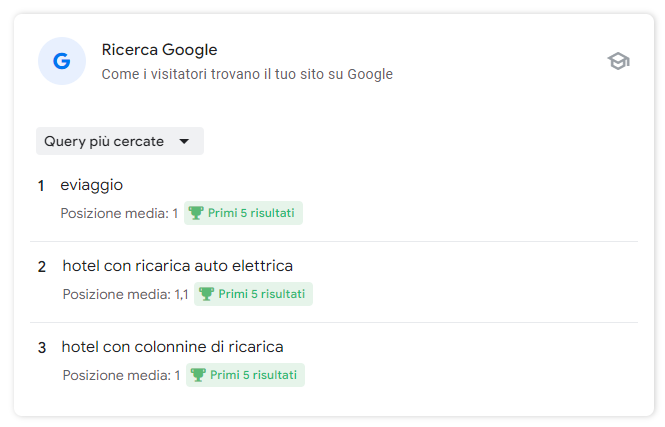Click the Google G logo icon
Screen dimensions: 665x427
pyautogui.click(x=62, y=61)
